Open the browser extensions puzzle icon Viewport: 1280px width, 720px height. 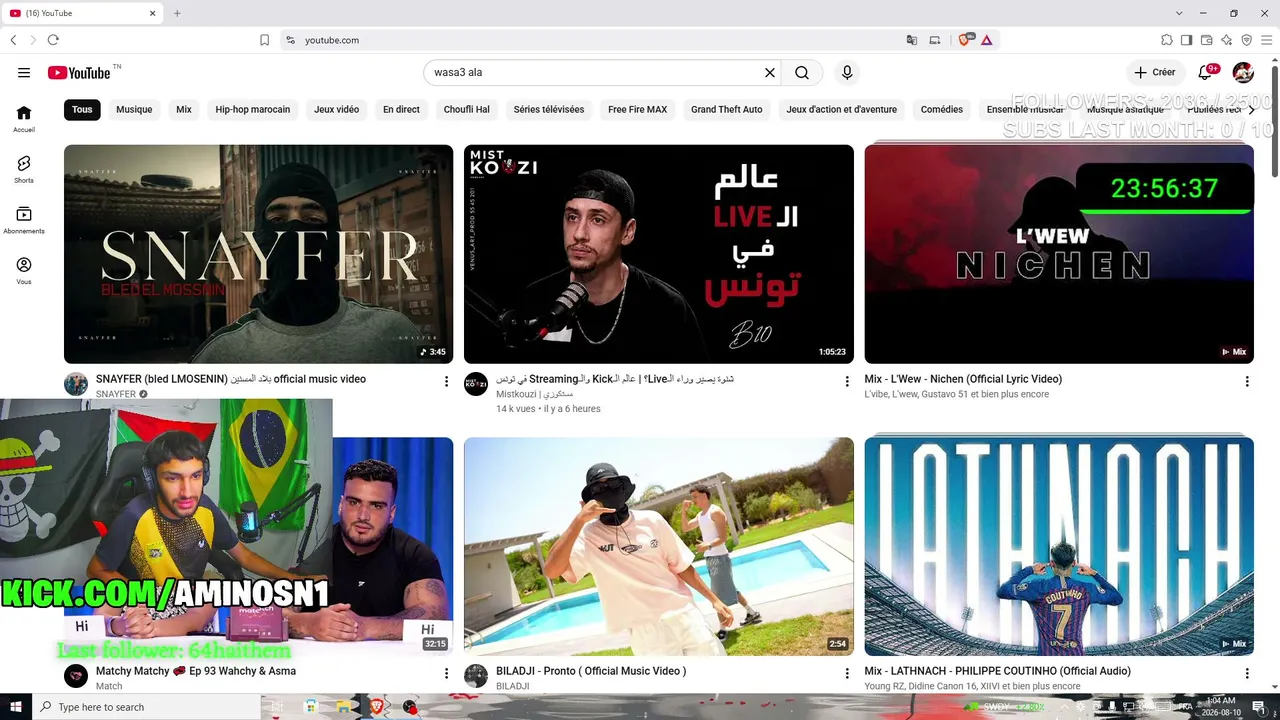coord(1167,40)
